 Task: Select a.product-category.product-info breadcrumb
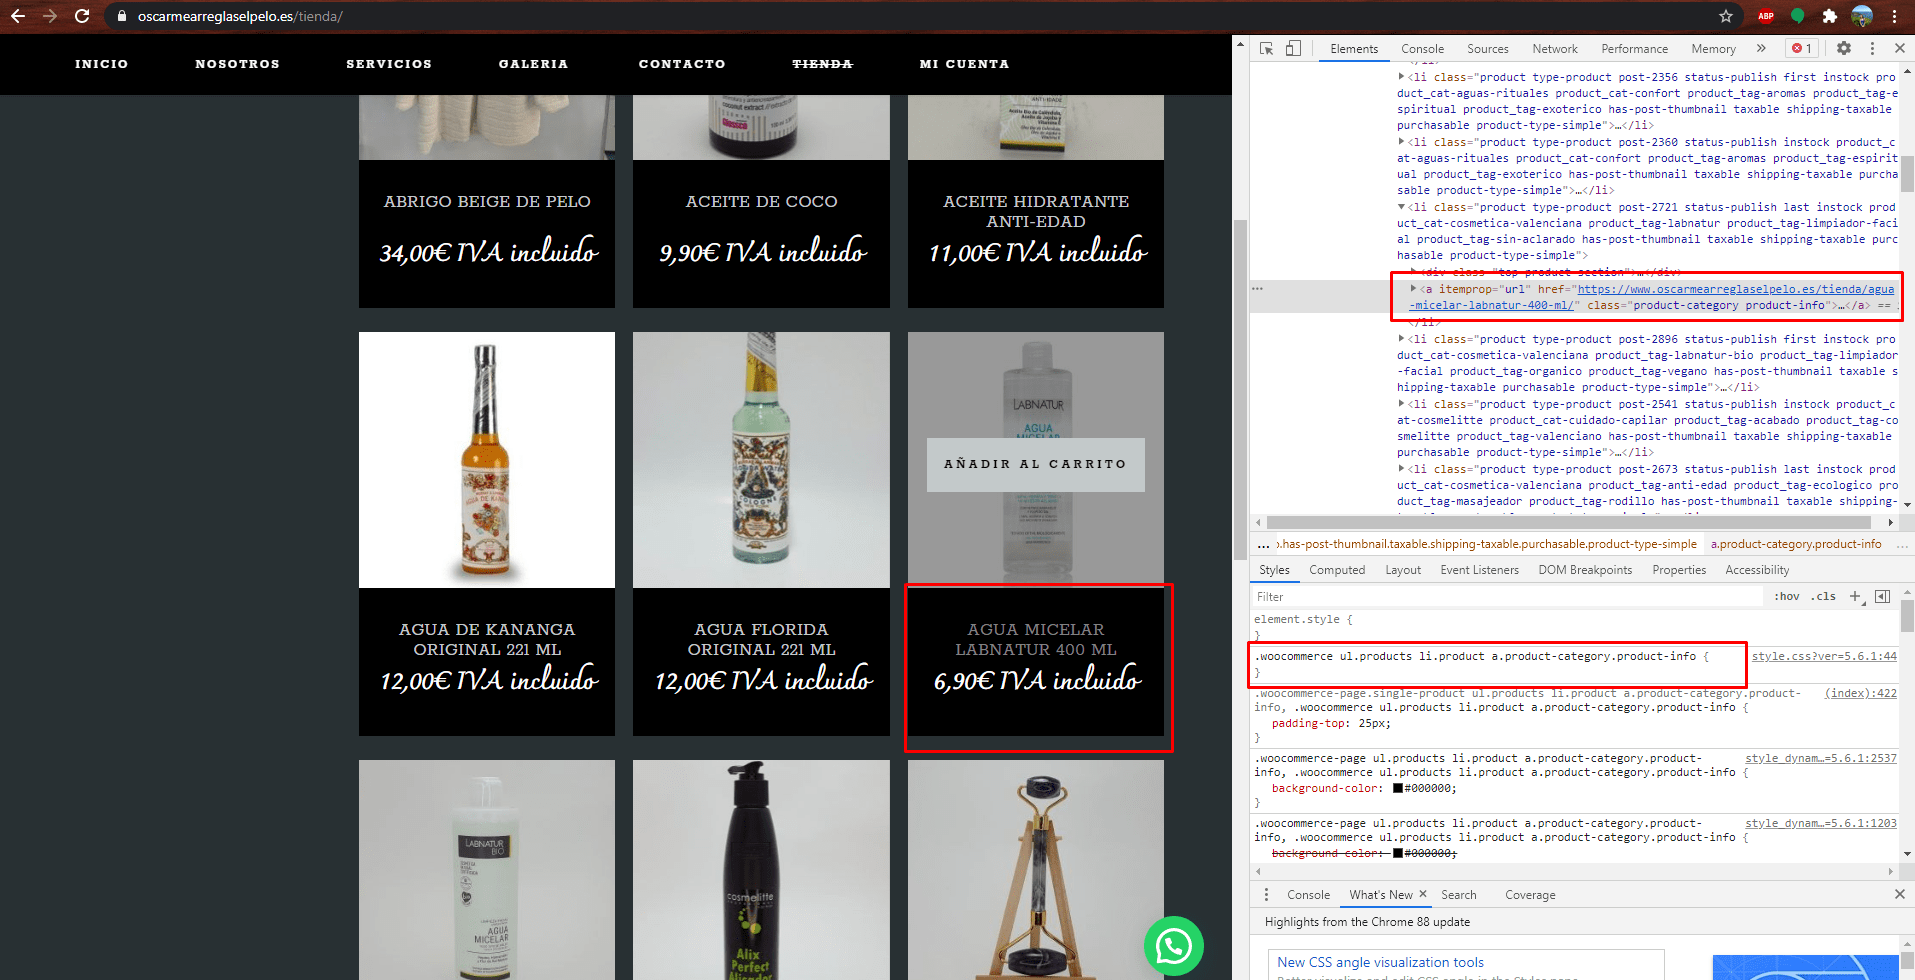click(1796, 544)
